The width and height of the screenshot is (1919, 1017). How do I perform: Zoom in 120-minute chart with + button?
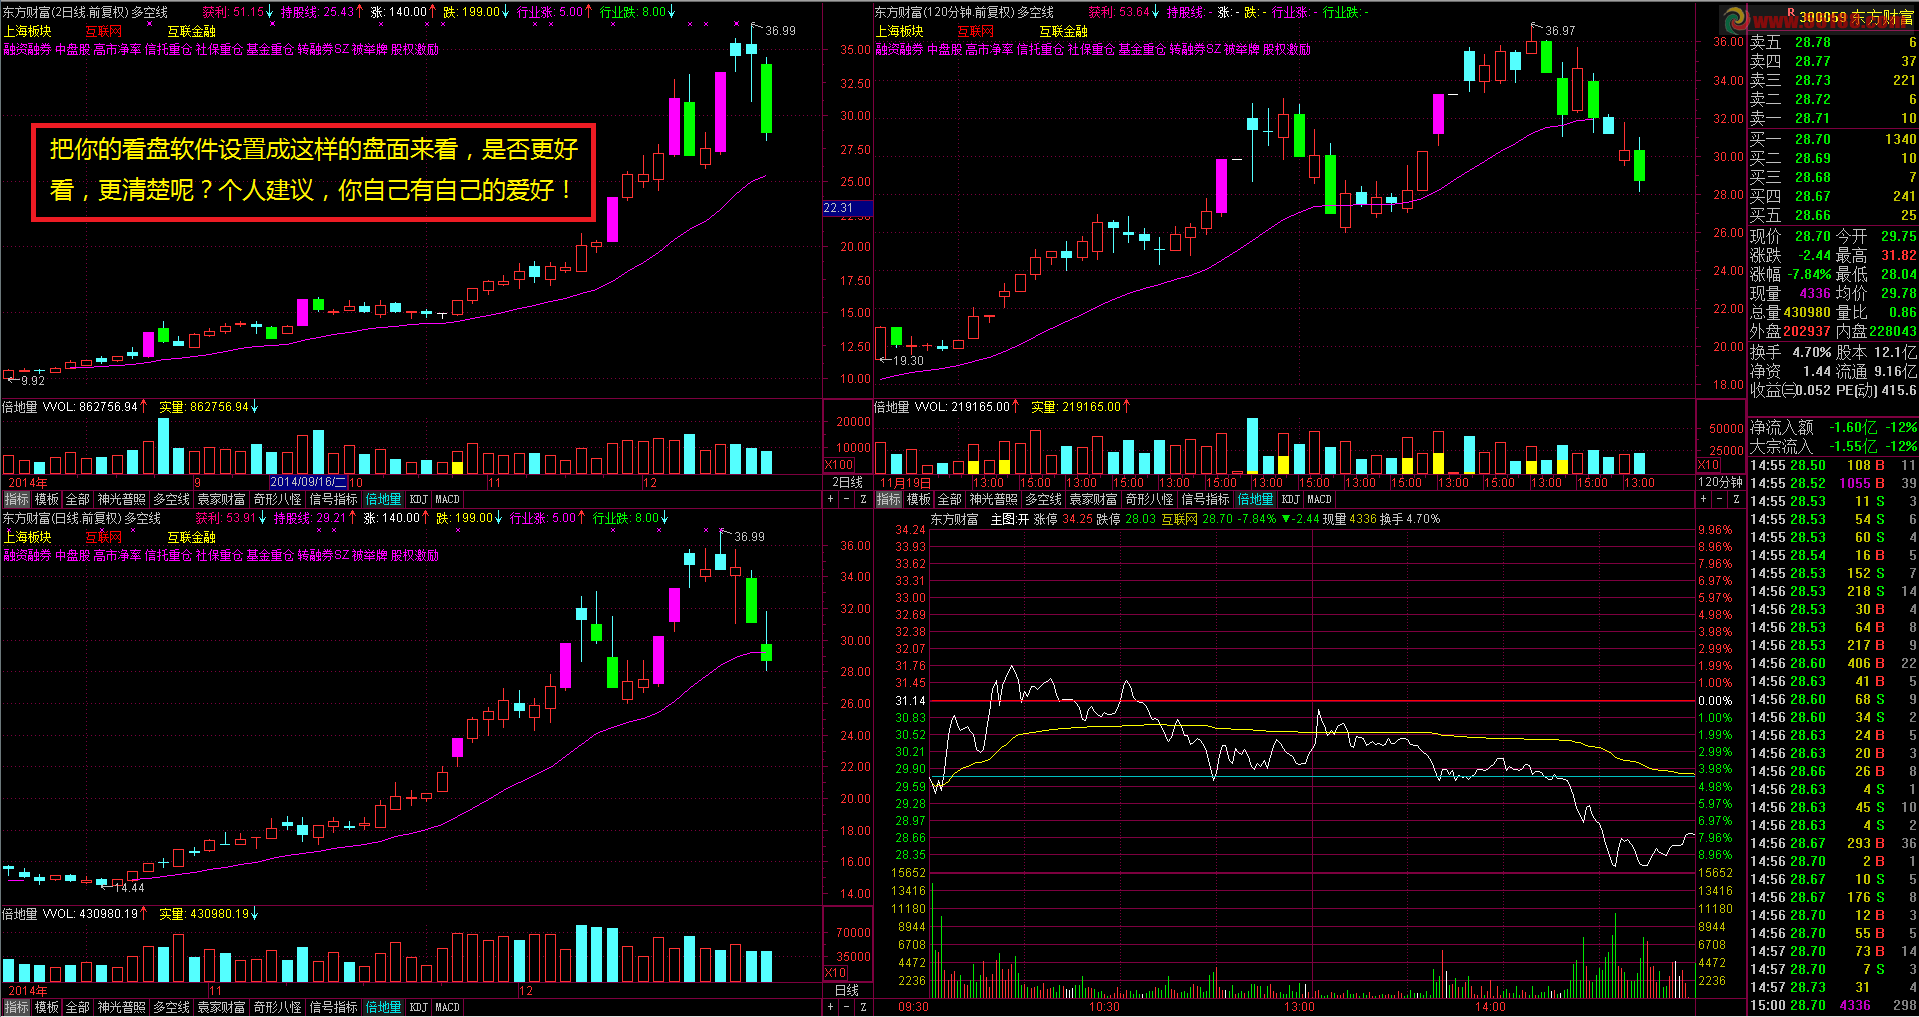pos(1703,499)
